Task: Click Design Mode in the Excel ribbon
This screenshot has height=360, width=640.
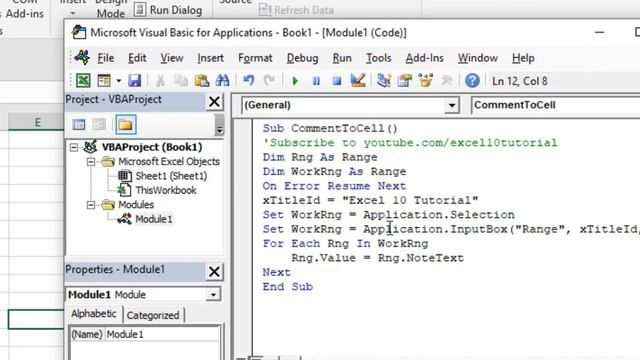Action: (x=111, y=8)
